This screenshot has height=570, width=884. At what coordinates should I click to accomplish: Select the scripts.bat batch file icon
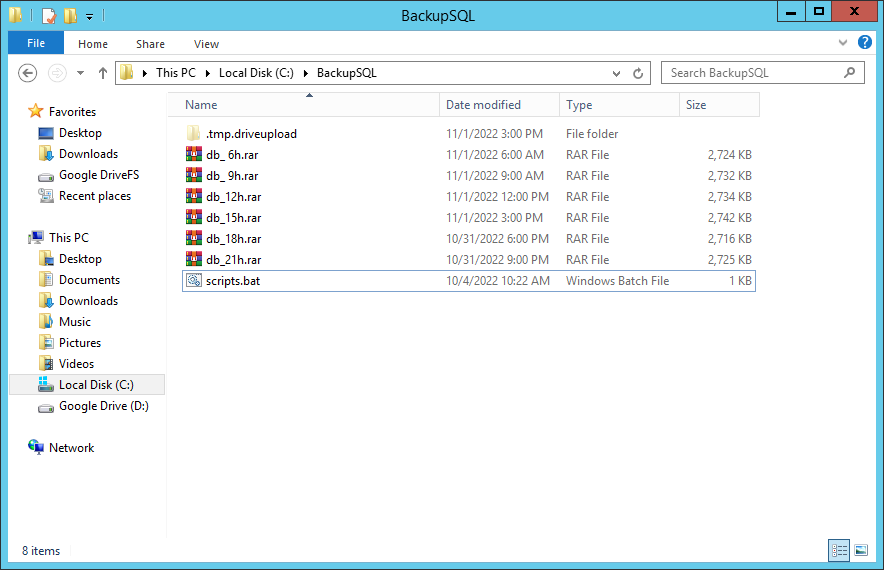(194, 281)
